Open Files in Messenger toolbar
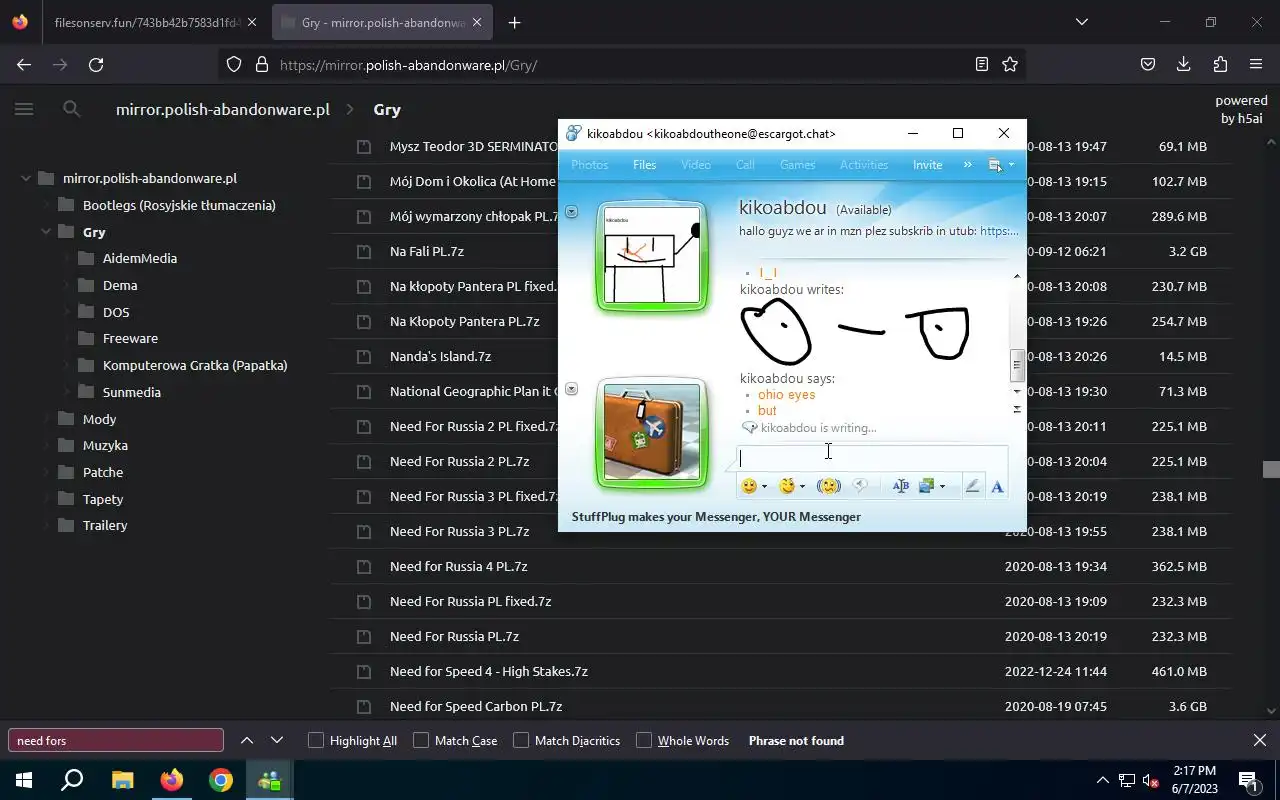1280x800 pixels. point(645,165)
